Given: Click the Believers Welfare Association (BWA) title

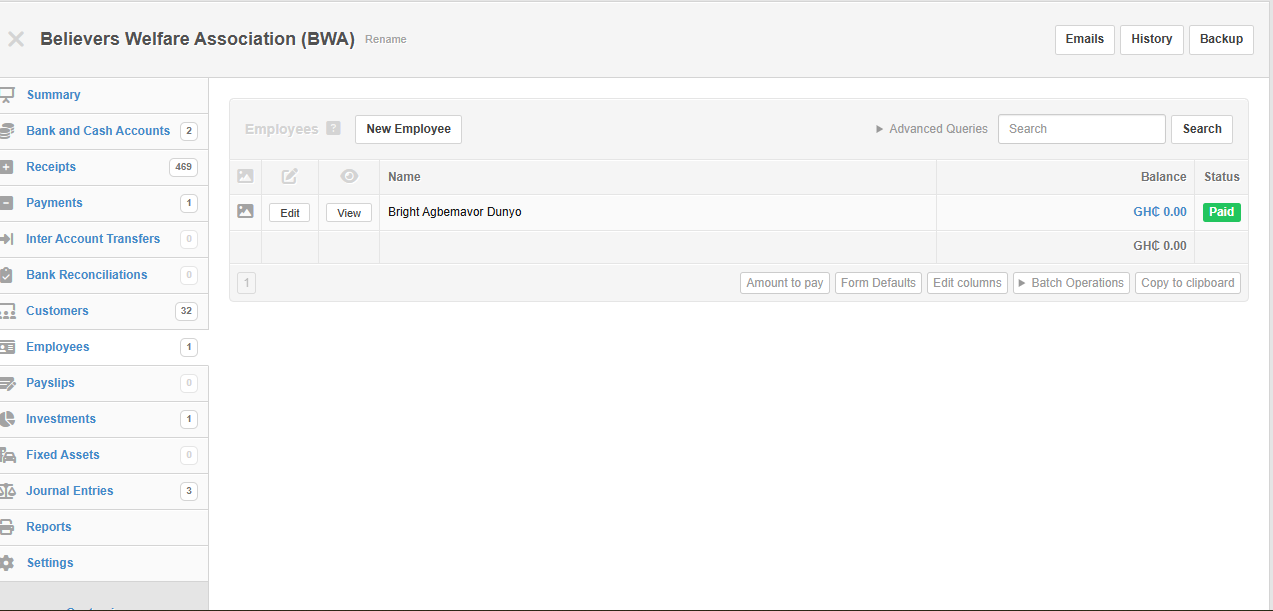Looking at the screenshot, I should tap(197, 39).
